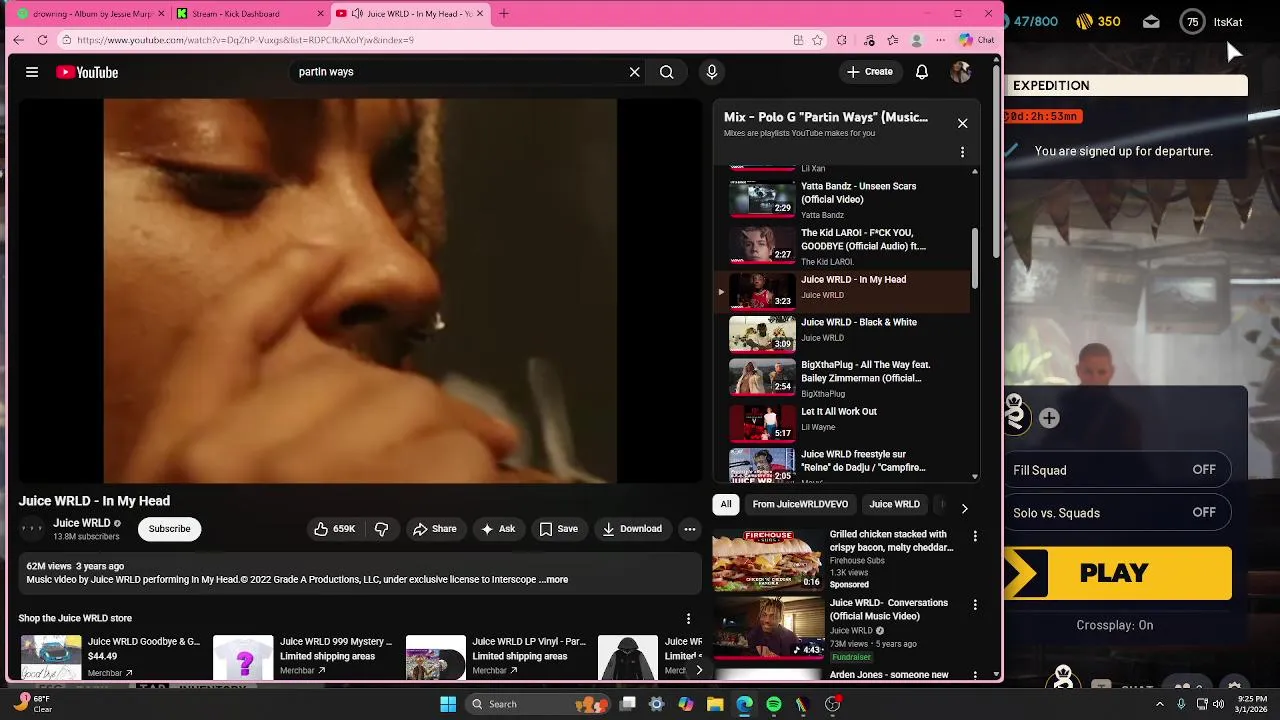Go to YouTube home via the logo
Image resolution: width=1280 pixels, height=720 pixels.
[x=87, y=72]
